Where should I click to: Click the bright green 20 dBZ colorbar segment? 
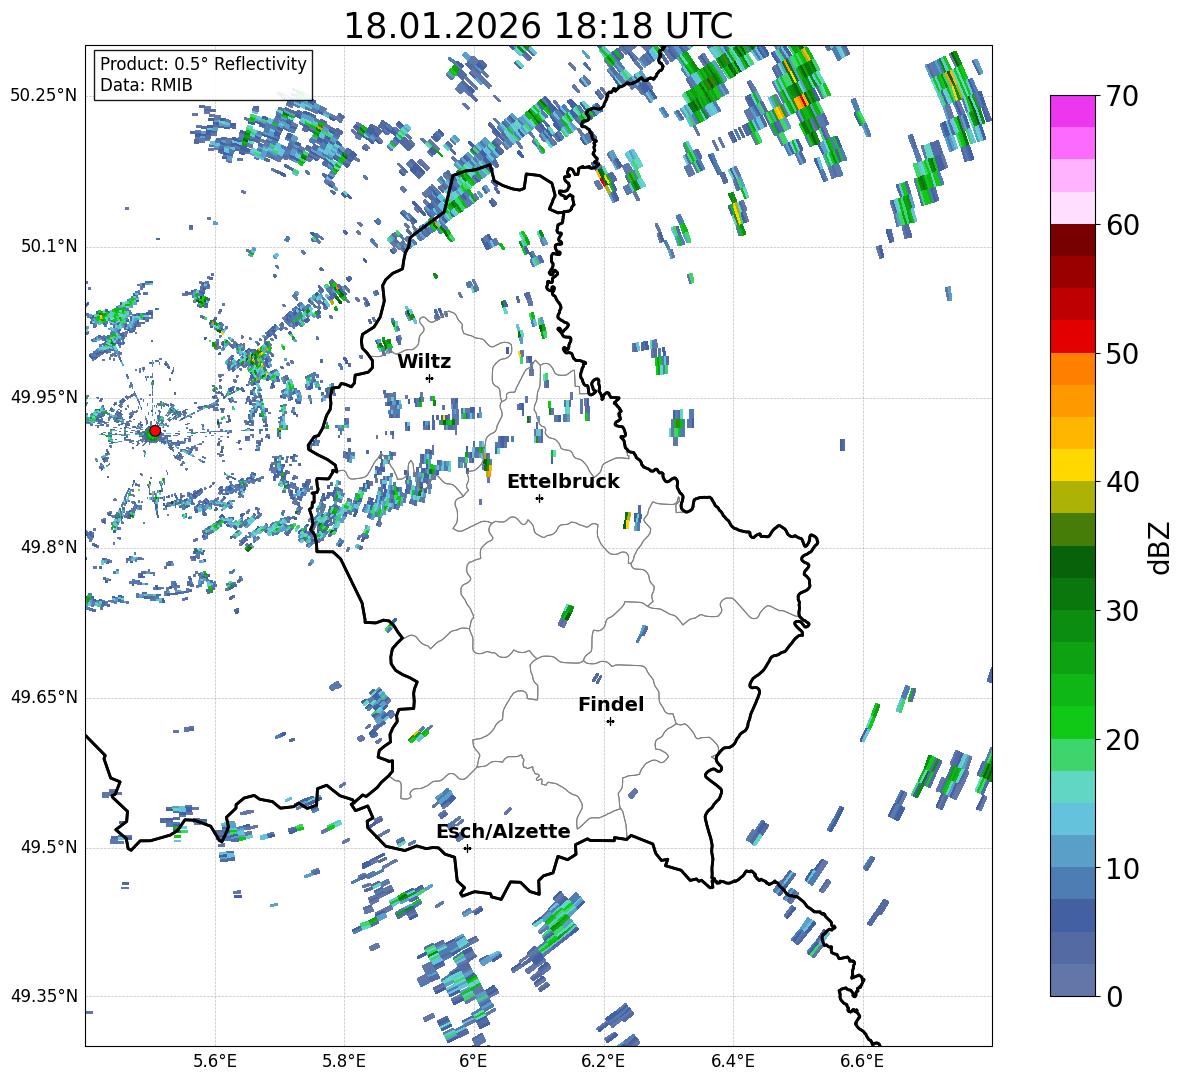(x=1073, y=723)
